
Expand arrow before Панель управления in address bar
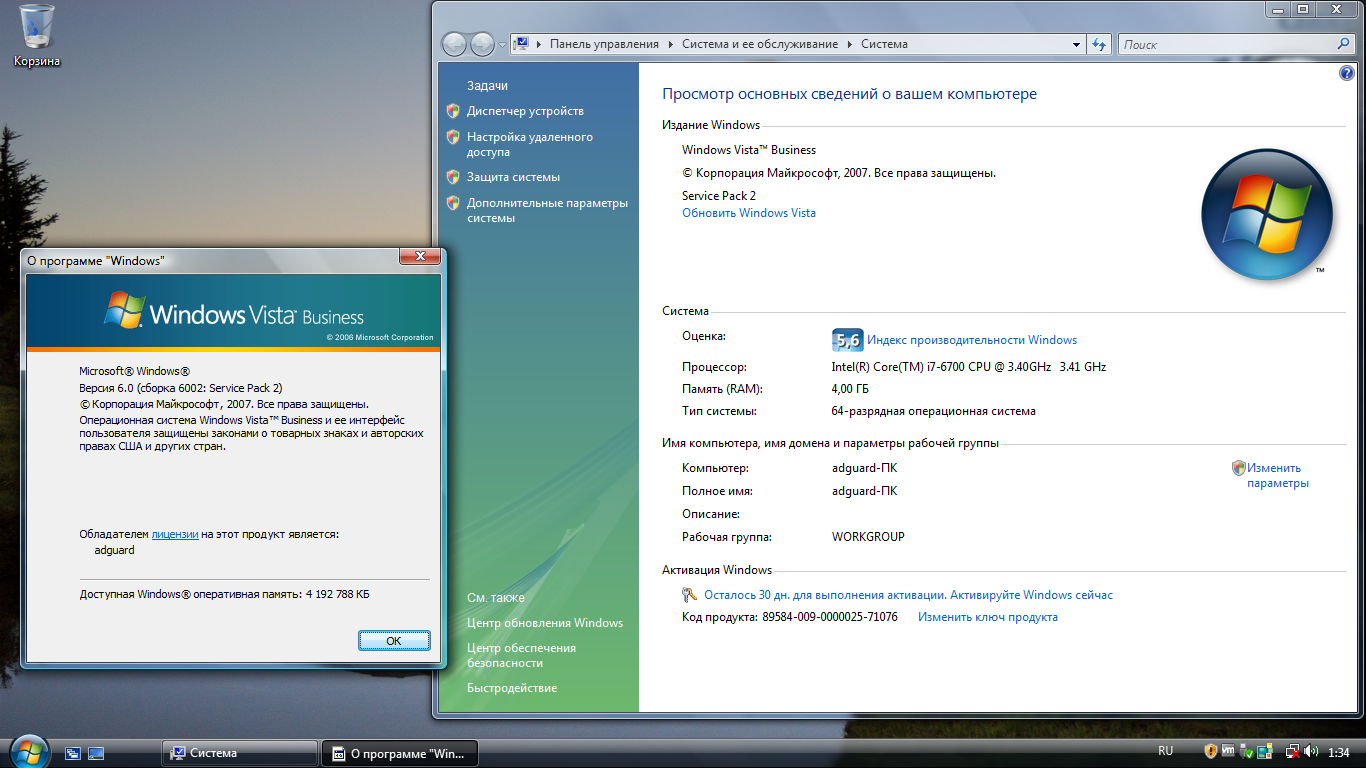tap(539, 44)
